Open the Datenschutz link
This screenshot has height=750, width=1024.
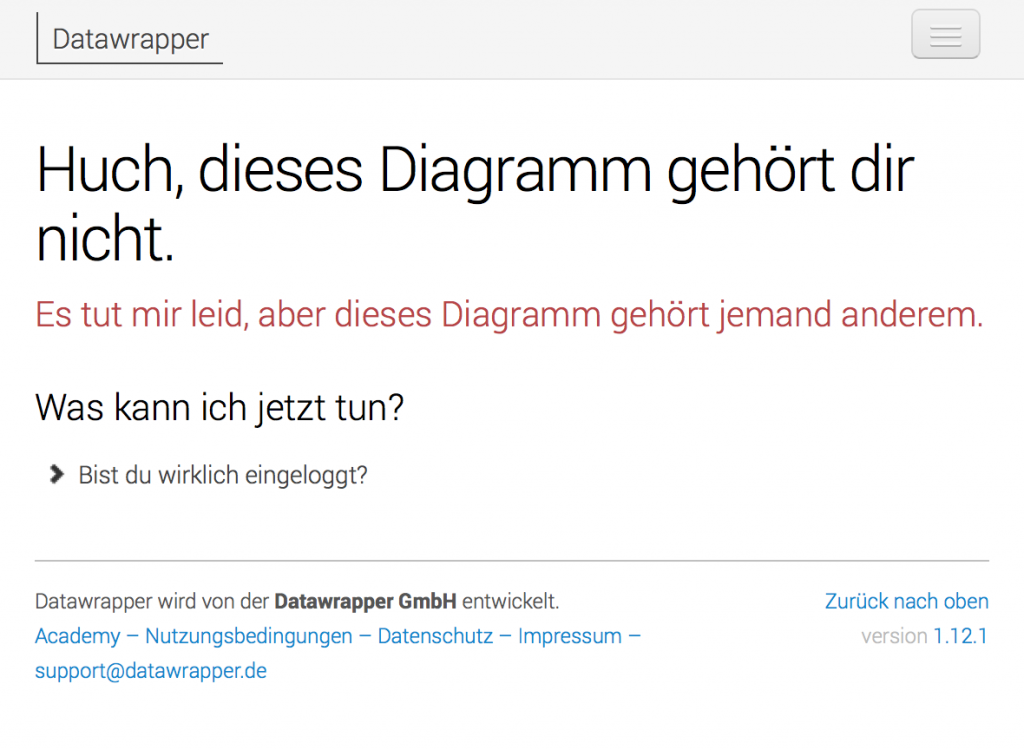pos(435,636)
